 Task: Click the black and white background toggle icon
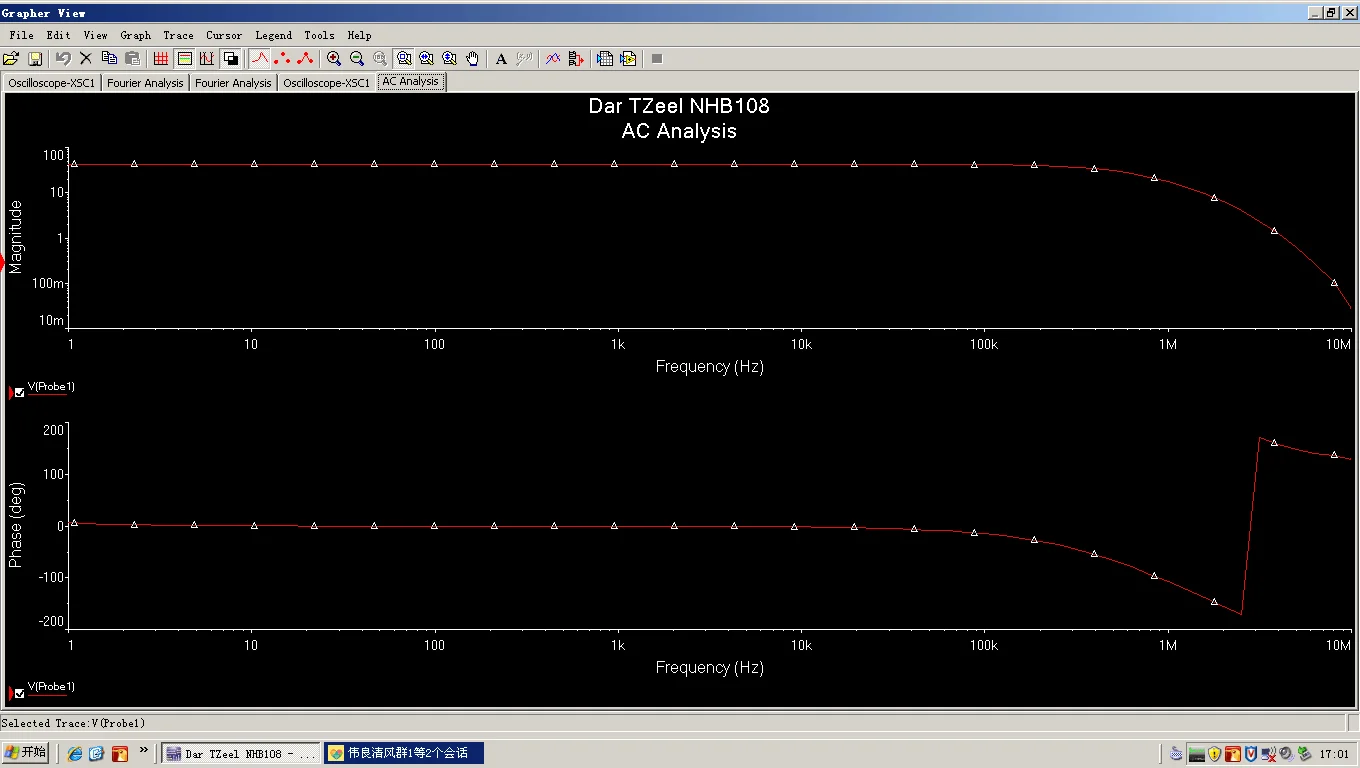[231, 59]
